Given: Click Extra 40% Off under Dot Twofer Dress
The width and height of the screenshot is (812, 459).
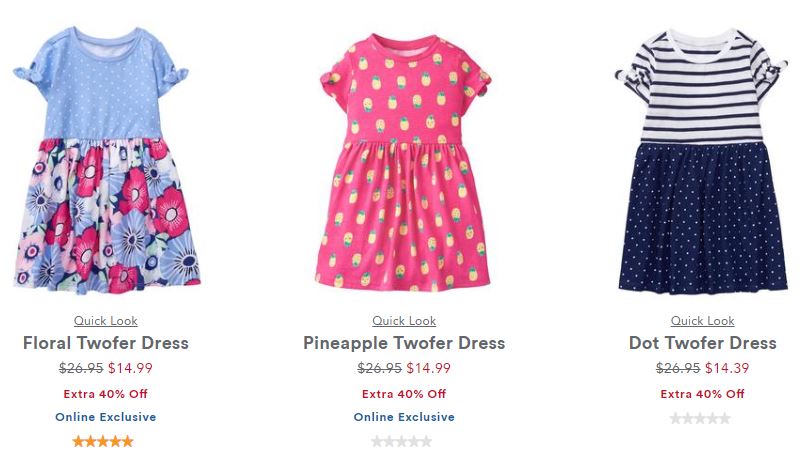Looking at the screenshot, I should (702, 394).
